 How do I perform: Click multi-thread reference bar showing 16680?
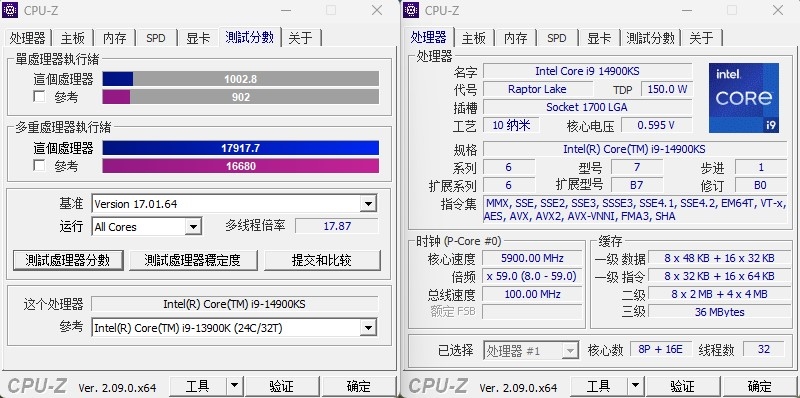point(241,166)
